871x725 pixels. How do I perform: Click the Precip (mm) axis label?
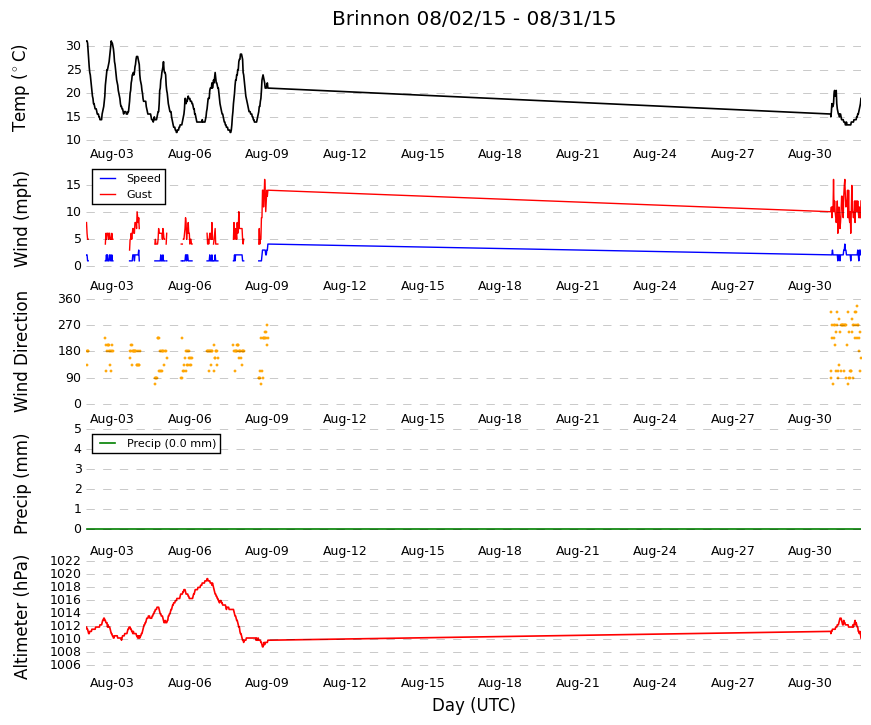click(19, 484)
